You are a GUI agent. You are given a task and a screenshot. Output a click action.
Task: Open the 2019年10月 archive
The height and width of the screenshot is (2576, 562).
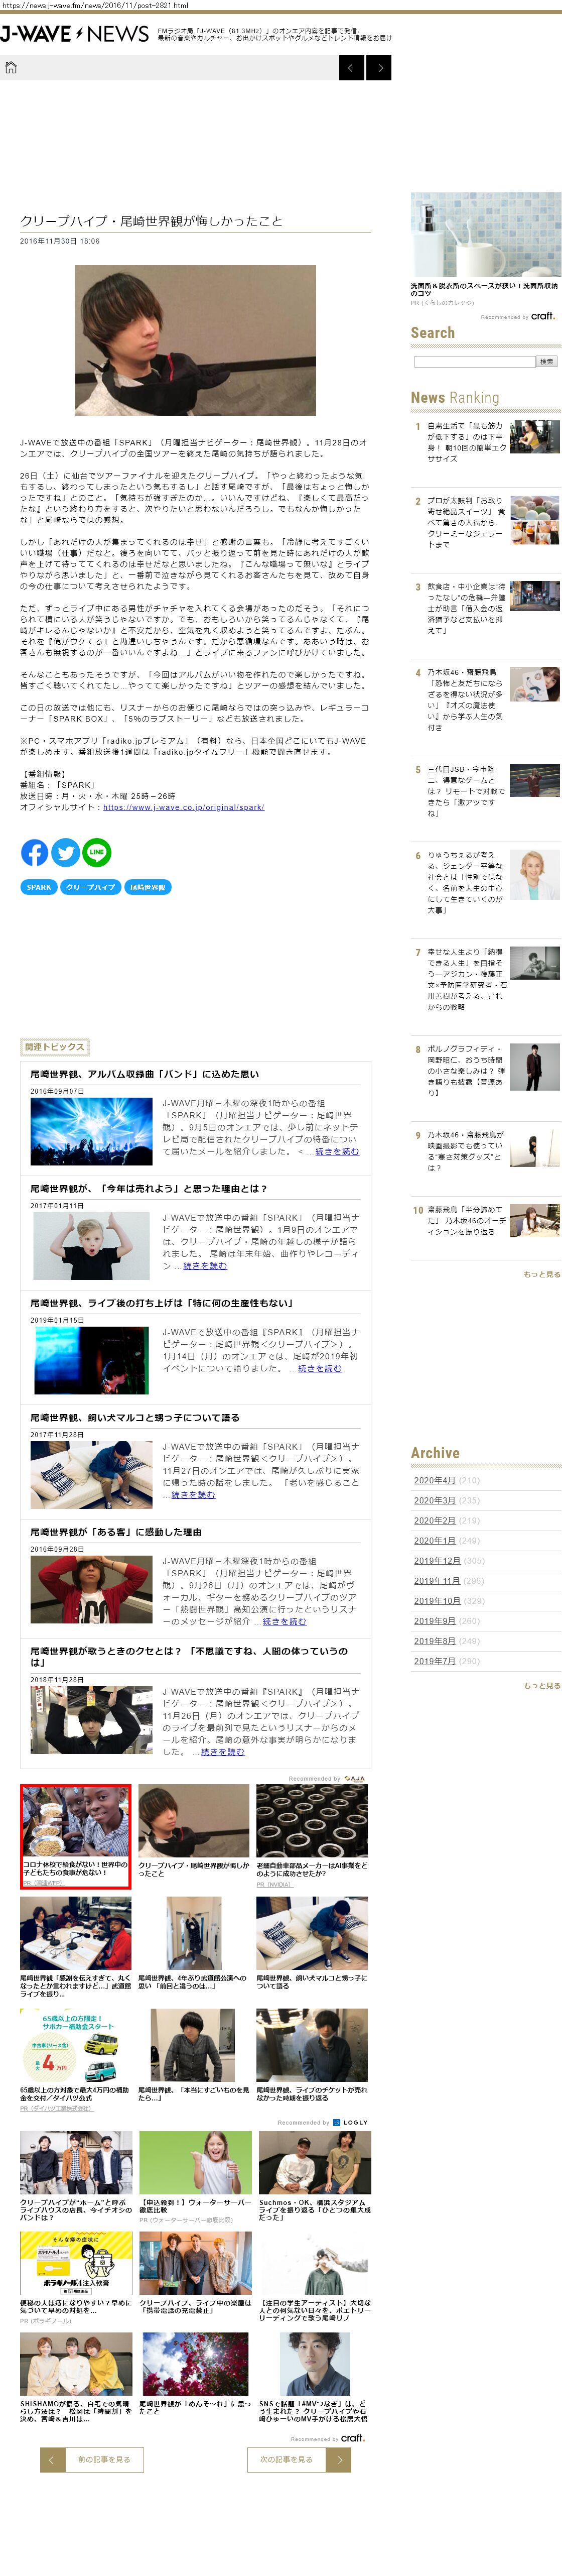point(437,1600)
